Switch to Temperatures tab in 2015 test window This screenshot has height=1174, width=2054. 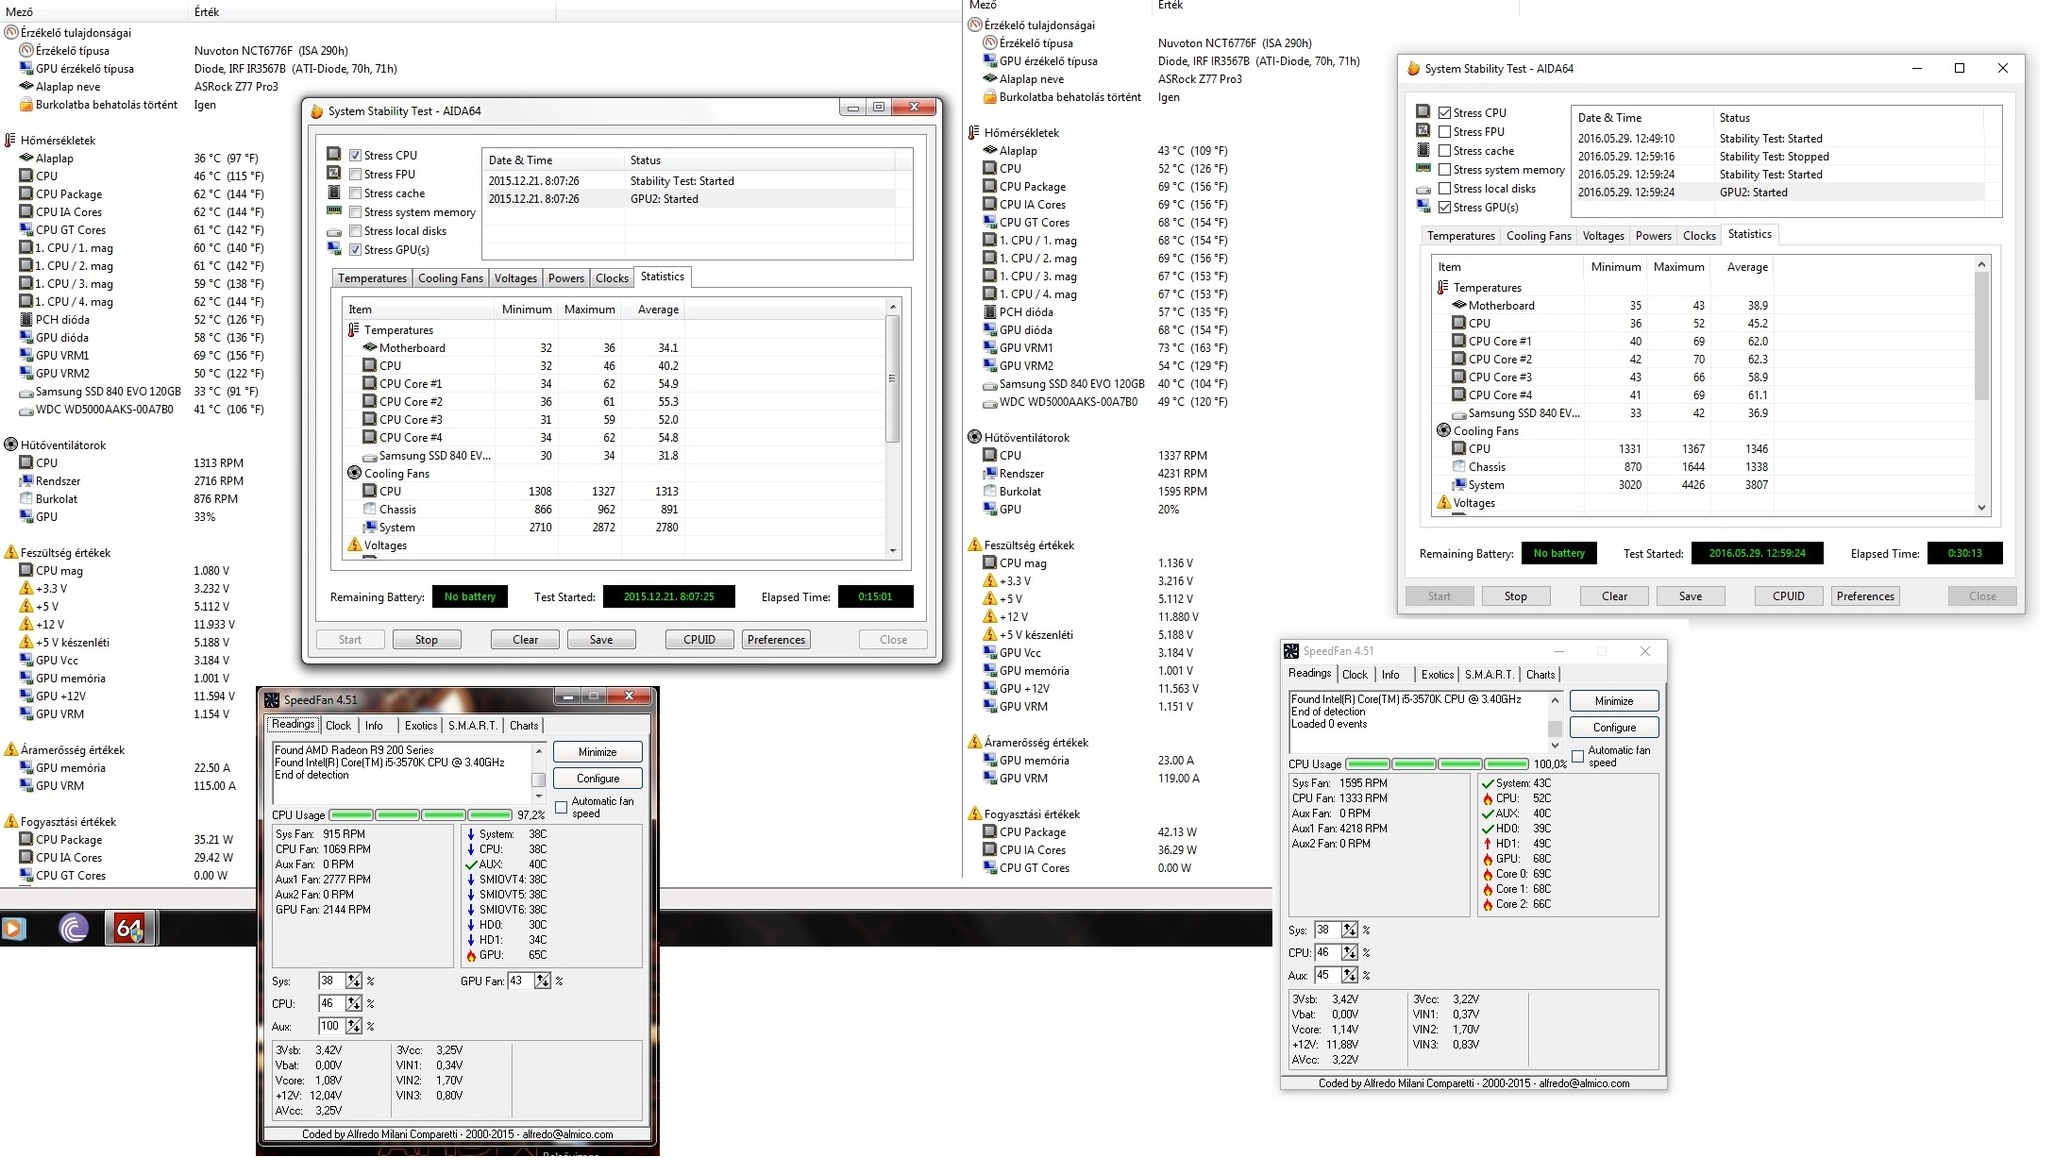click(372, 279)
